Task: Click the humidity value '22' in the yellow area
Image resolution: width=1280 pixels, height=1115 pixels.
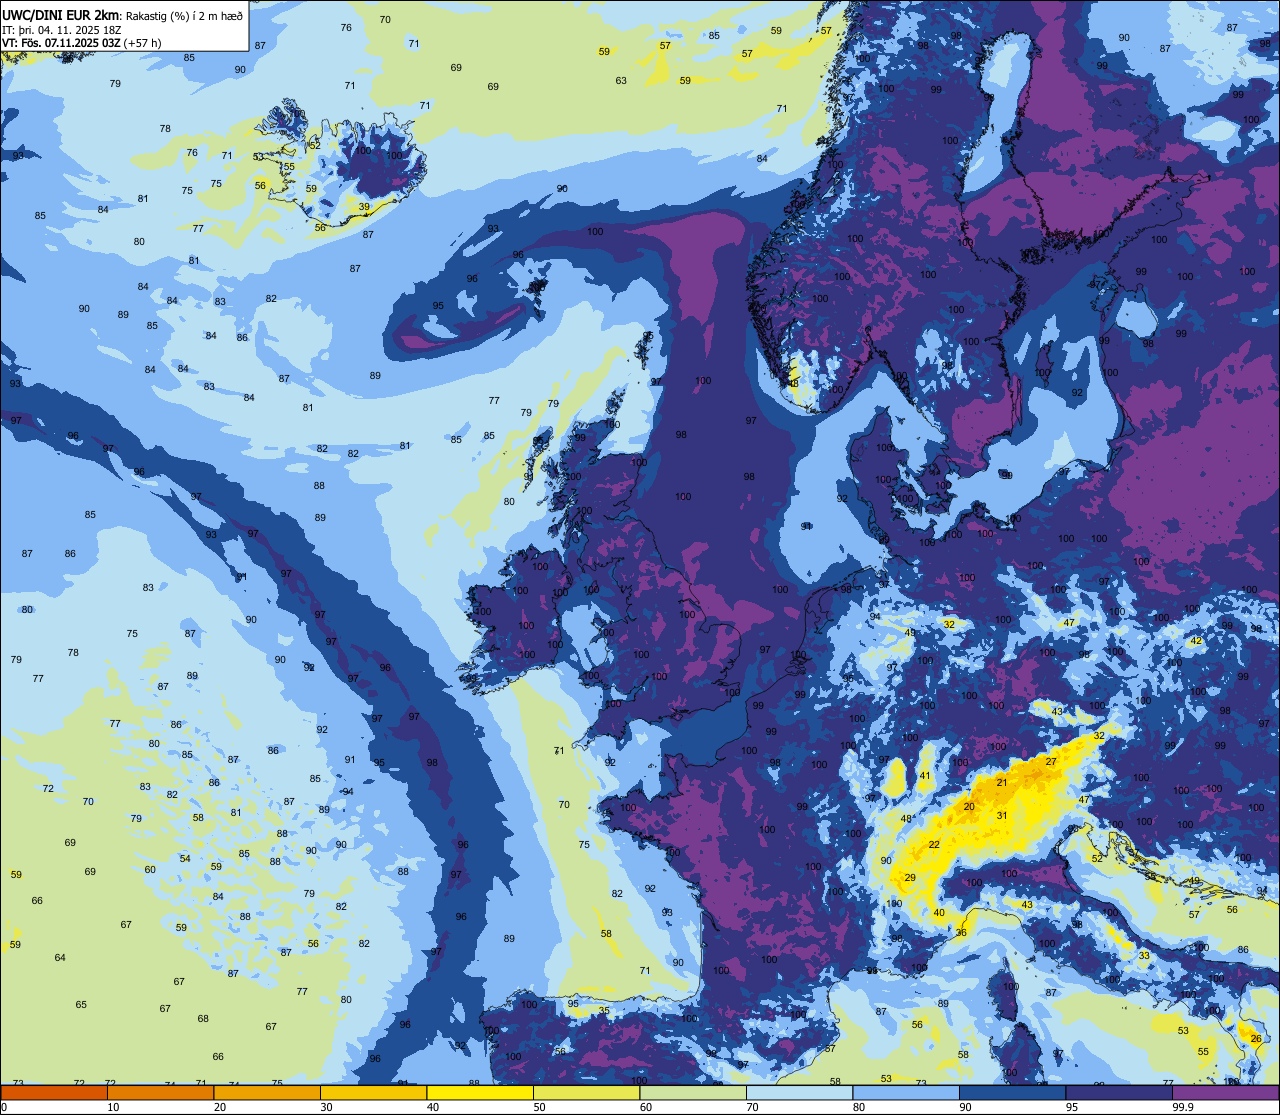Action: (934, 845)
